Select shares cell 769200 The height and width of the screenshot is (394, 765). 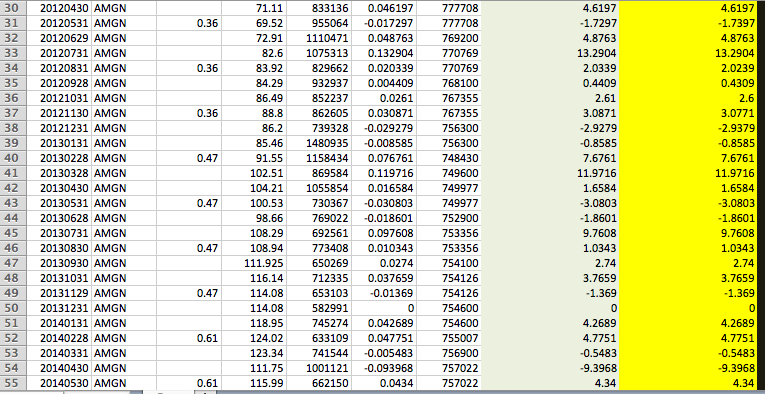449,38
